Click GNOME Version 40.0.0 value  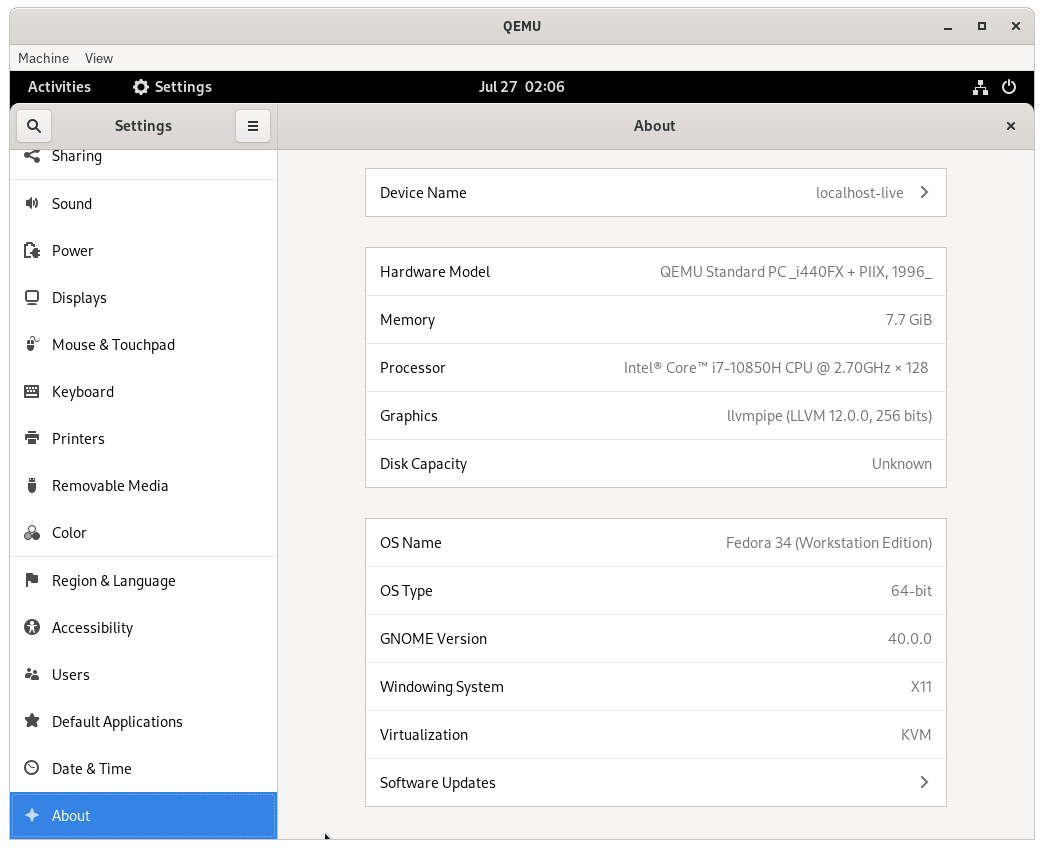tap(910, 639)
